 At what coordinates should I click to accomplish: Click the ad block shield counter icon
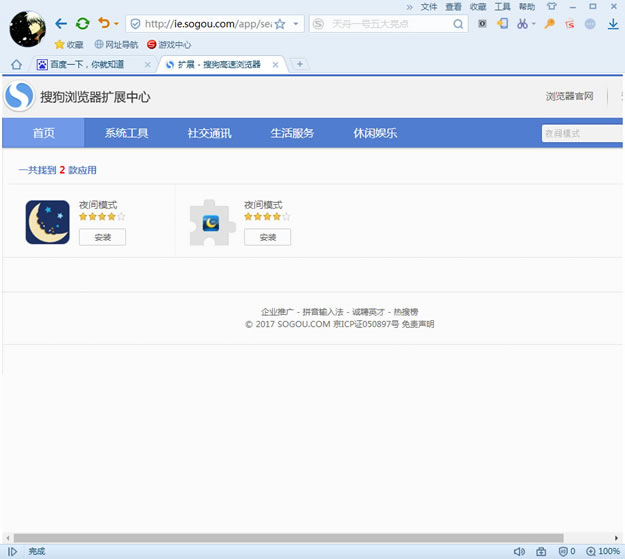567,551
